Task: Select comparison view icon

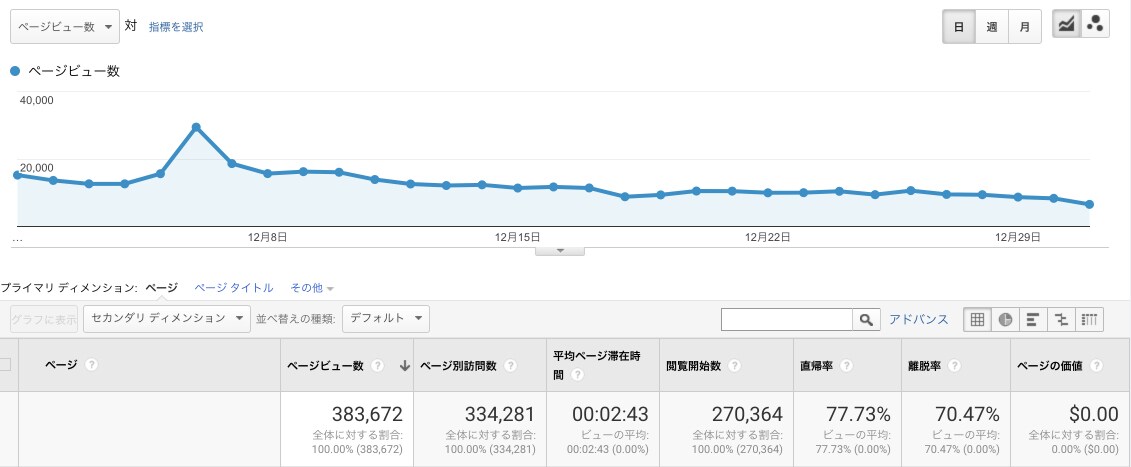Action: click(x=1061, y=319)
